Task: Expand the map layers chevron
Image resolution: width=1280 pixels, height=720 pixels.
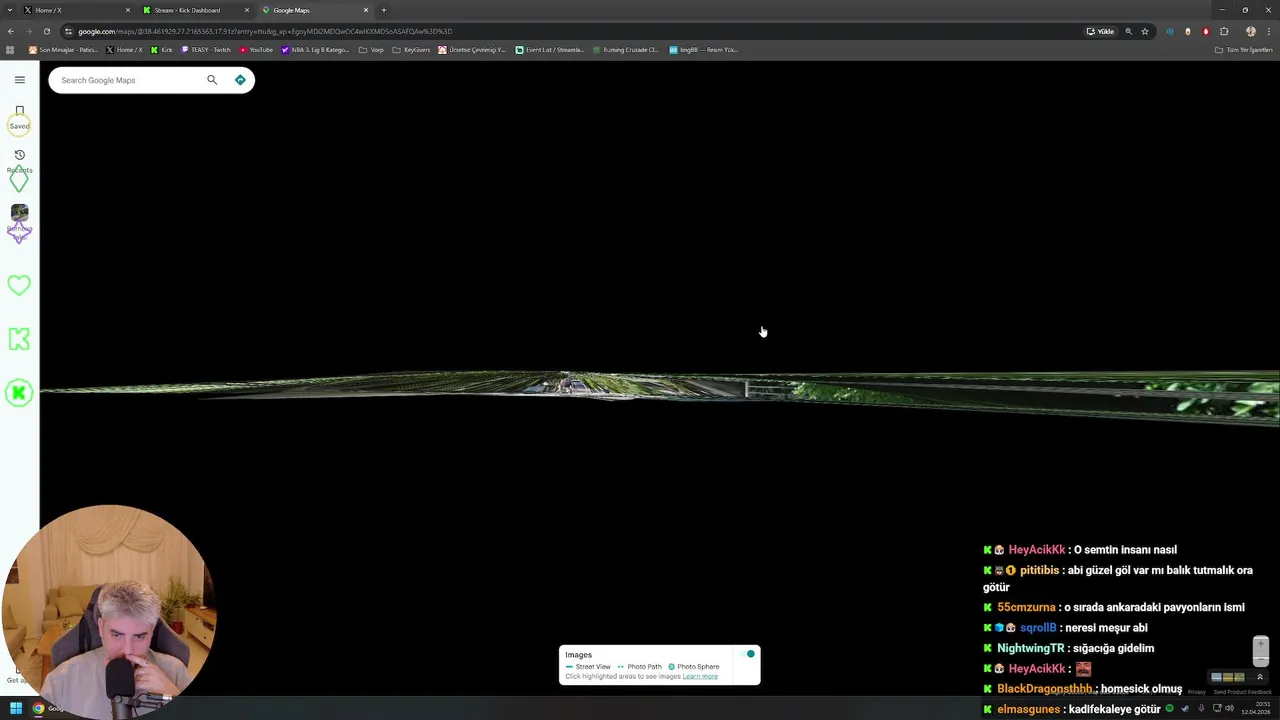Action: [x=1260, y=677]
